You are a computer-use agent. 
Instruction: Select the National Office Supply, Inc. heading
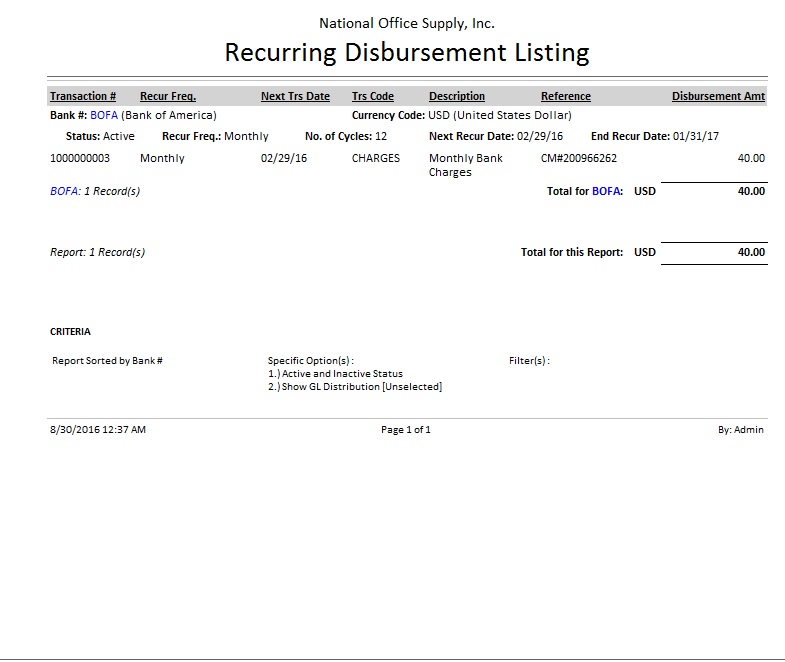coord(407,23)
